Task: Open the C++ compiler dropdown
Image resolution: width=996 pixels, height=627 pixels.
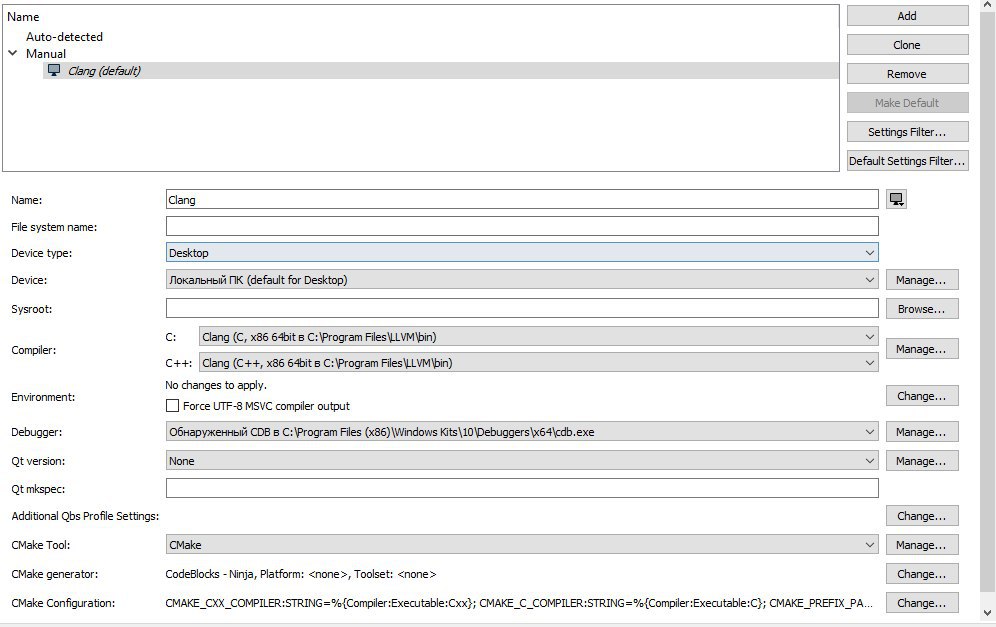Action: point(539,363)
